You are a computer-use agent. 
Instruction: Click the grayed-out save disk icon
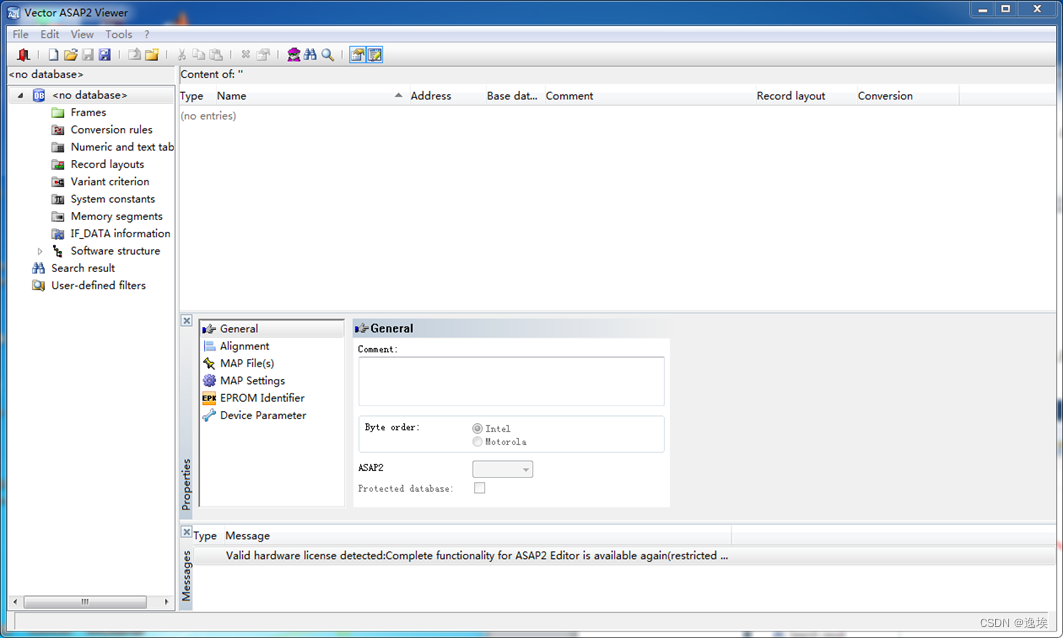click(87, 55)
